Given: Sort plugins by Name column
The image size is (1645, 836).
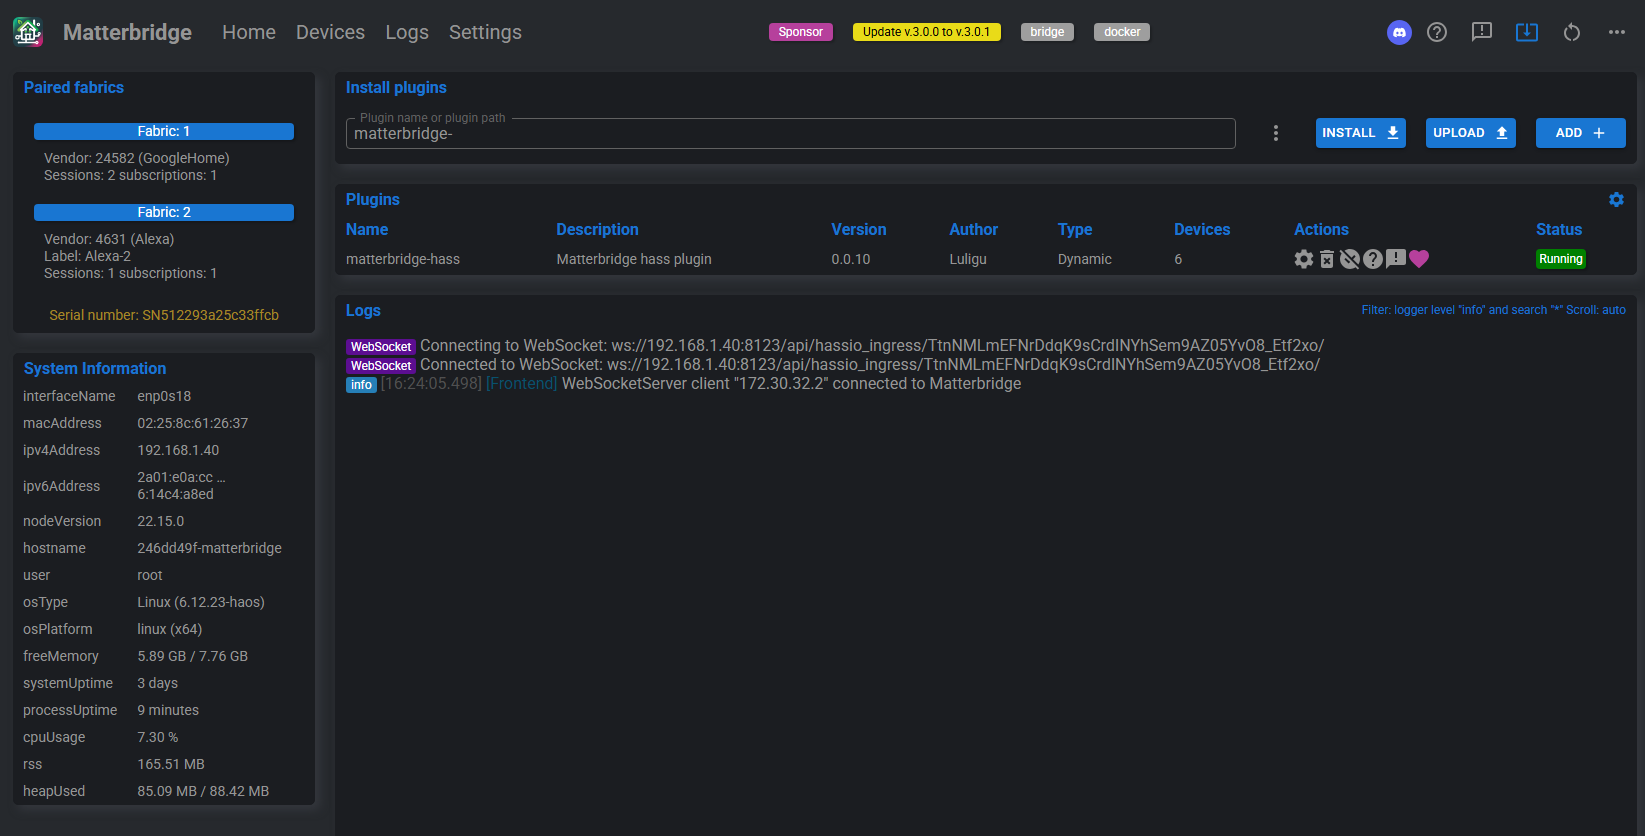Looking at the screenshot, I should tap(367, 230).
